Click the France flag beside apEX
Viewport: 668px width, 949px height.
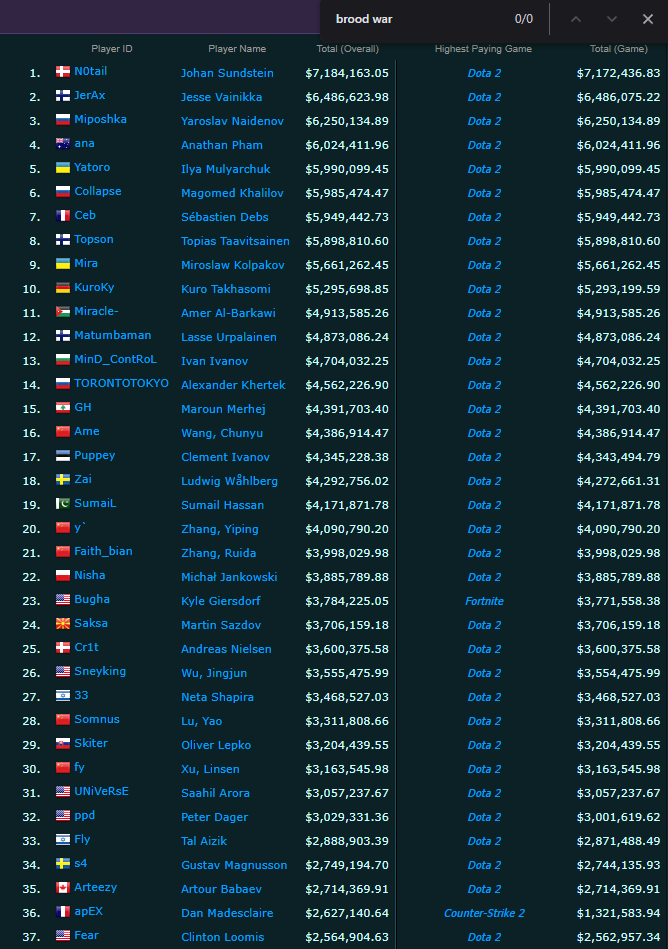click(x=63, y=911)
